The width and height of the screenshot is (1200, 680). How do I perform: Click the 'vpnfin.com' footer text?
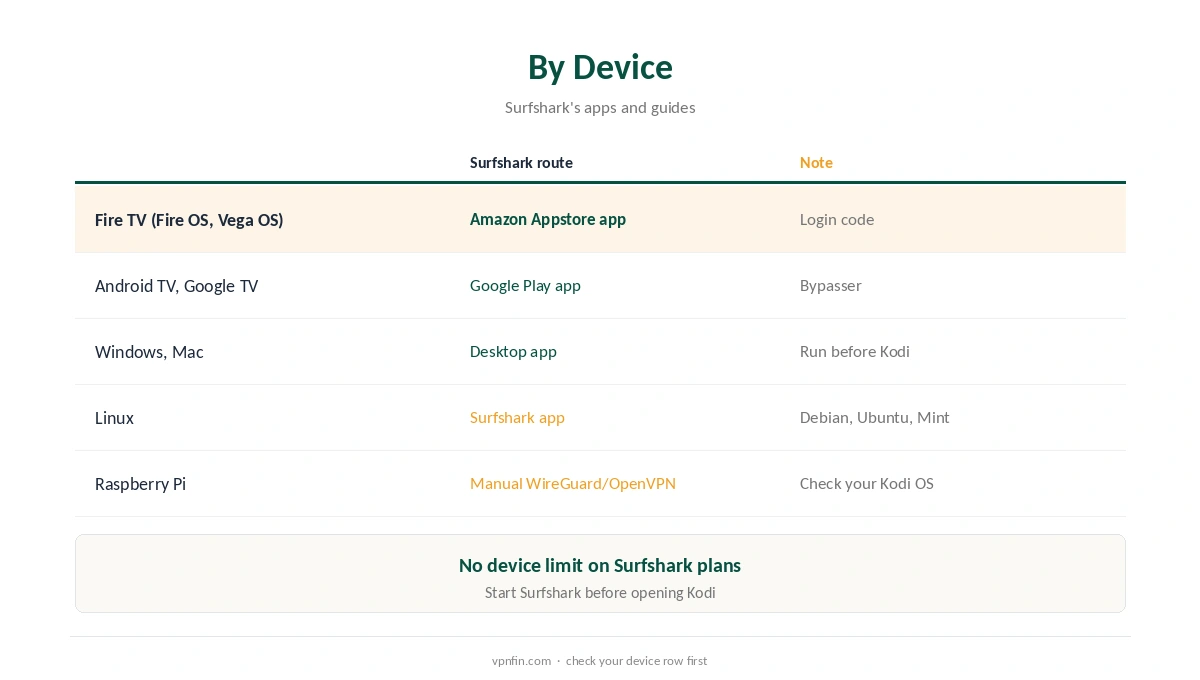[521, 661]
